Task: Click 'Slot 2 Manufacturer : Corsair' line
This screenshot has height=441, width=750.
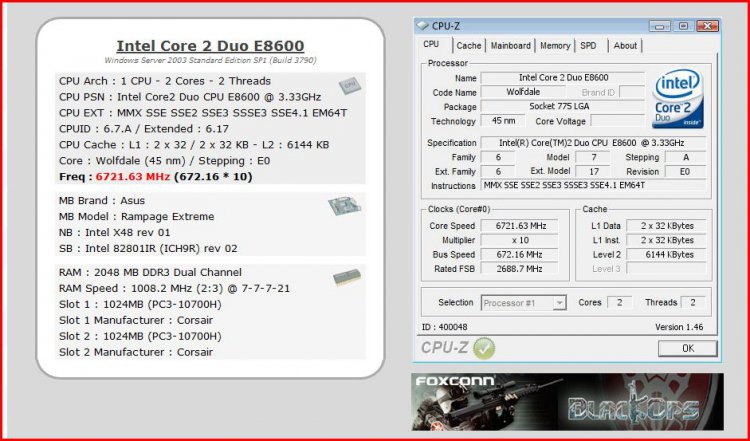Action: tap(136, 352)
